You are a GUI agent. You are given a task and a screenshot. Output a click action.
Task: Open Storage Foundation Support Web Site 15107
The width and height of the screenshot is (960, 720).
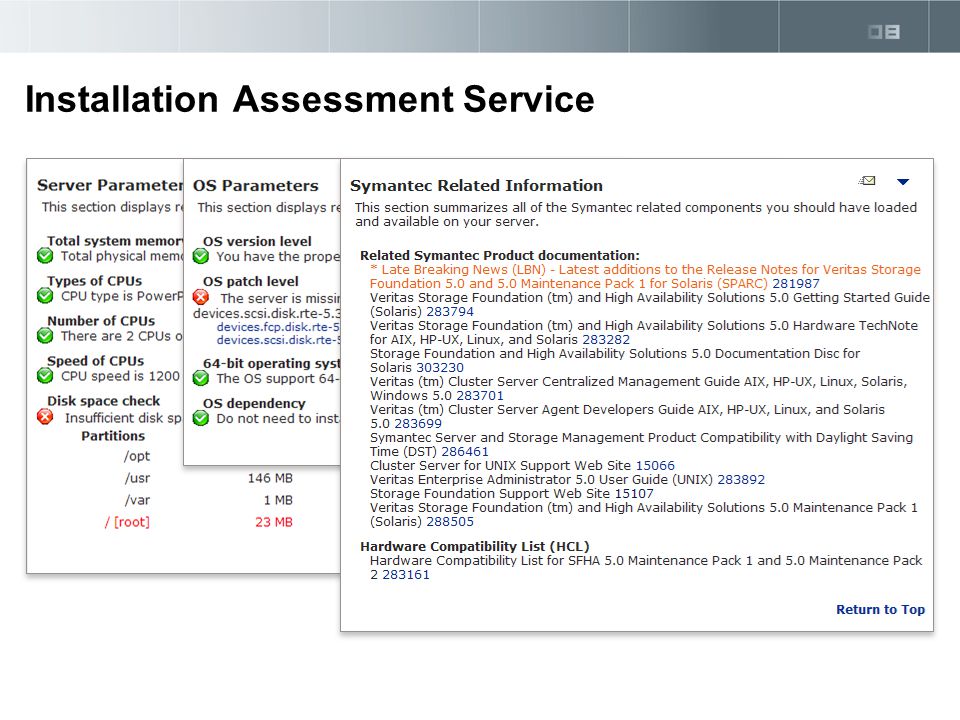pos(634,493)
